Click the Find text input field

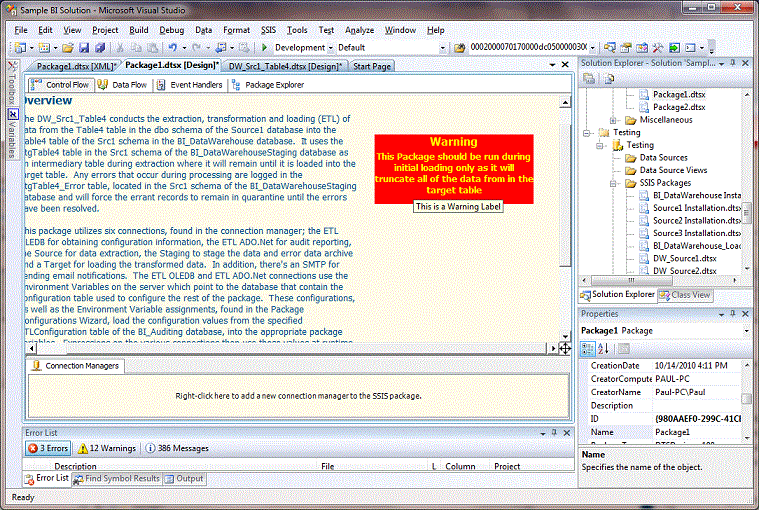pyautogui.click(x=528, y=47)
